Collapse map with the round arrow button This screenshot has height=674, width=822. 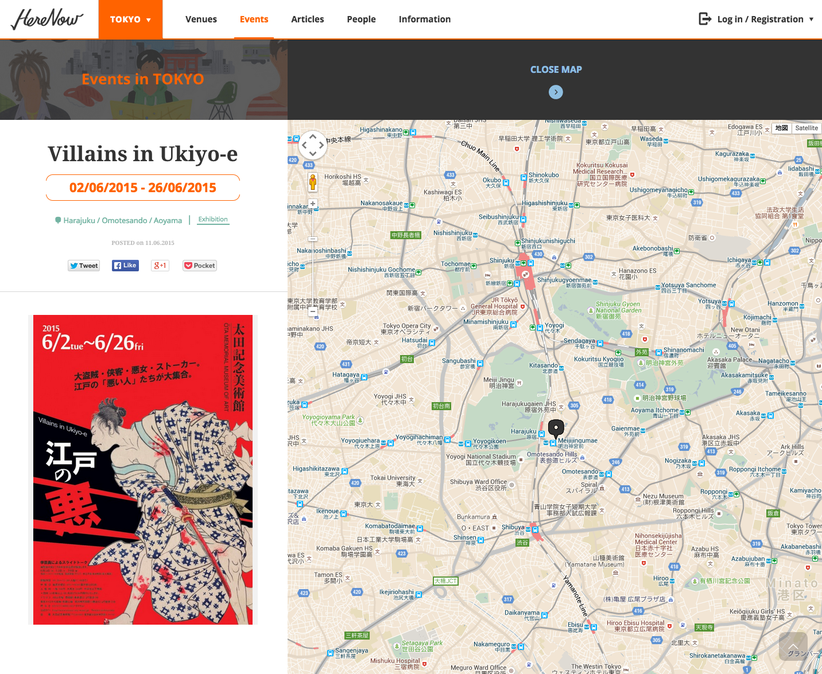(556, 92)
